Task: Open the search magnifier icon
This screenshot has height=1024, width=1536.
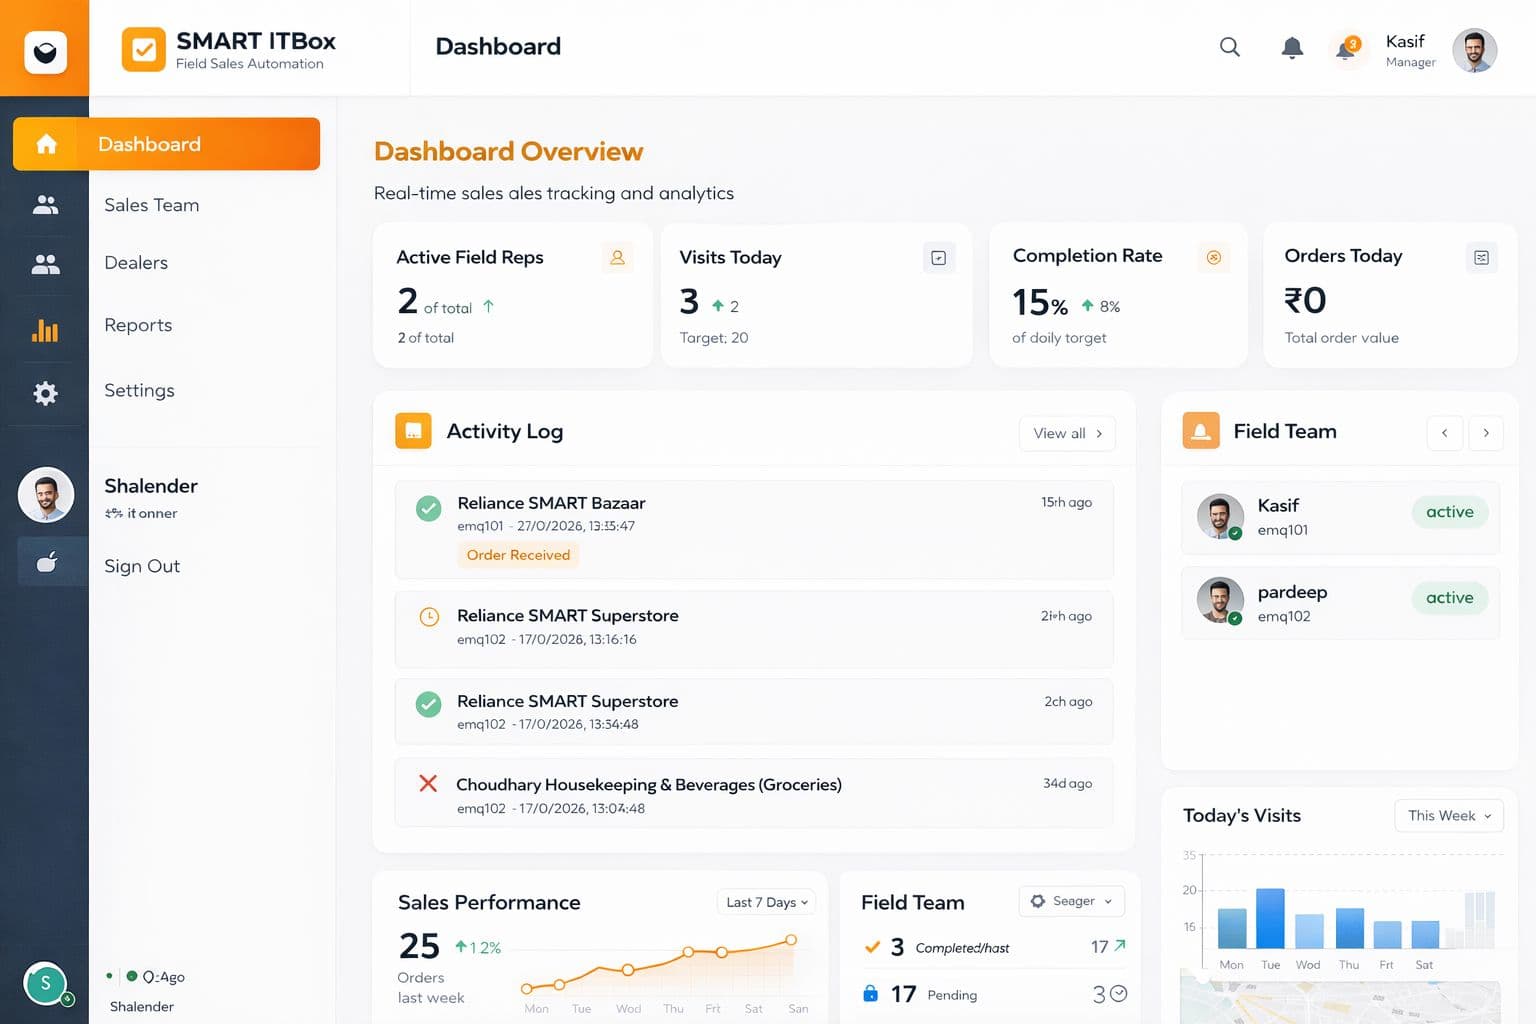Action: [x=1230, y=47]
